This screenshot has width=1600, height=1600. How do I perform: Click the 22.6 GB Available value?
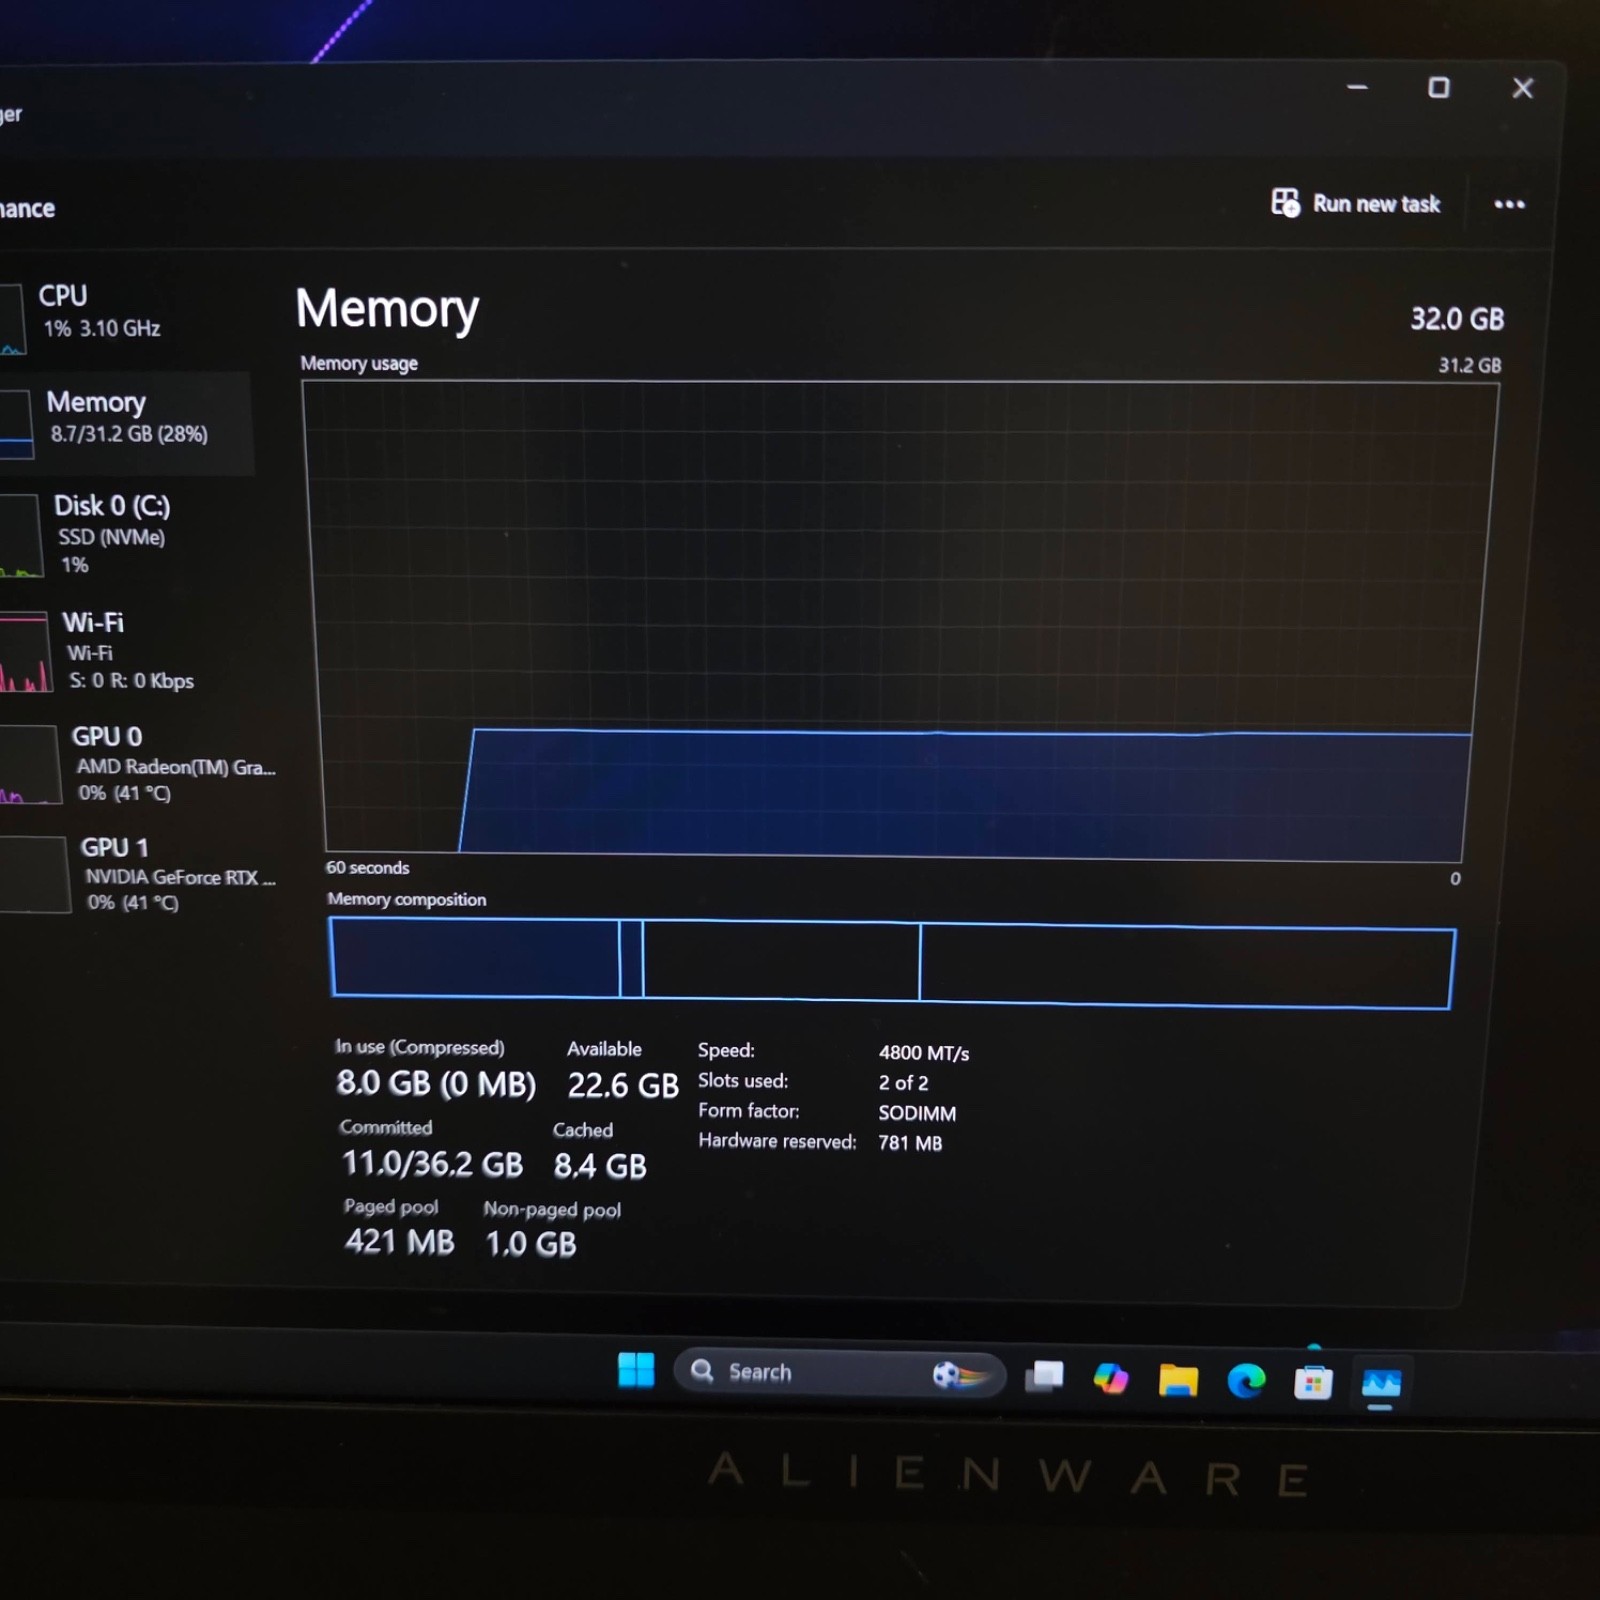pos(623,1085)
